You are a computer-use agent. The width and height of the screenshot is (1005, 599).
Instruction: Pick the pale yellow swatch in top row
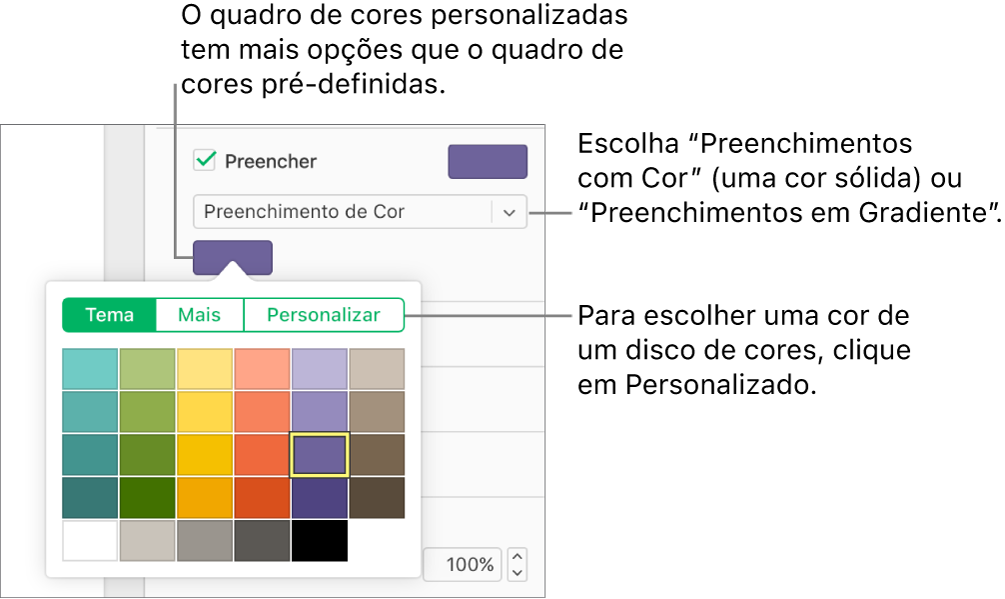[x=204, y=368]
